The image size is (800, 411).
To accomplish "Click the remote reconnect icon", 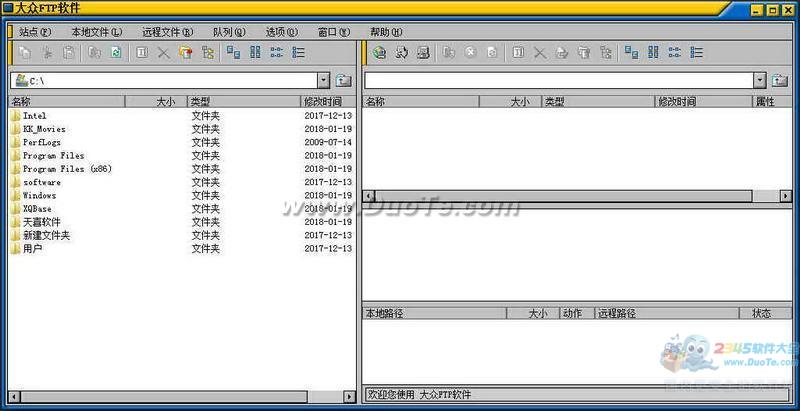I will [x=402, y=53].
